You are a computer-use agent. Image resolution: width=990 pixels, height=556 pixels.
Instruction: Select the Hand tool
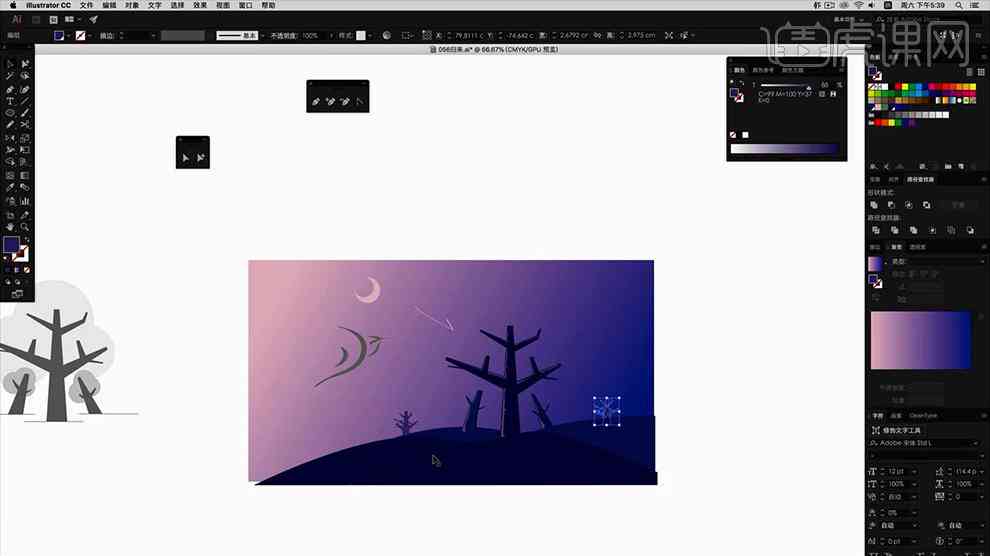(10, 227)
